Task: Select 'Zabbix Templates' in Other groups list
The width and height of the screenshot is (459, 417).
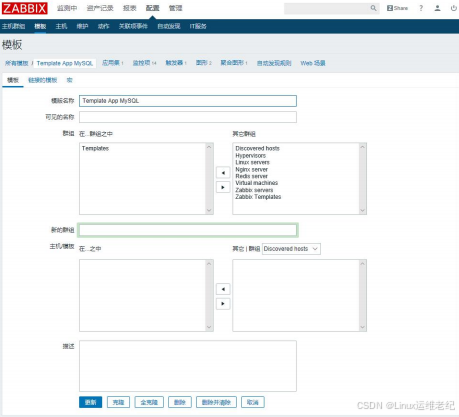Action: point(258,197)
